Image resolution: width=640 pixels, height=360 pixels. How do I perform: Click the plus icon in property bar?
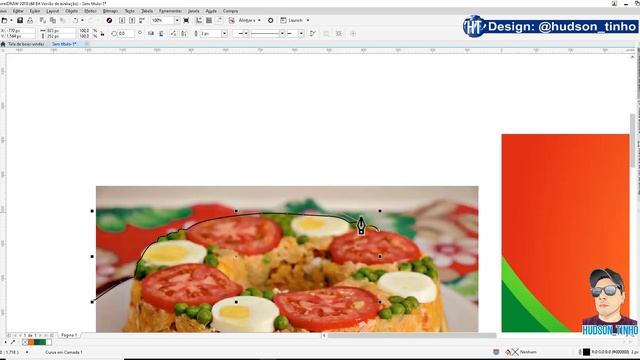point(353,33)
